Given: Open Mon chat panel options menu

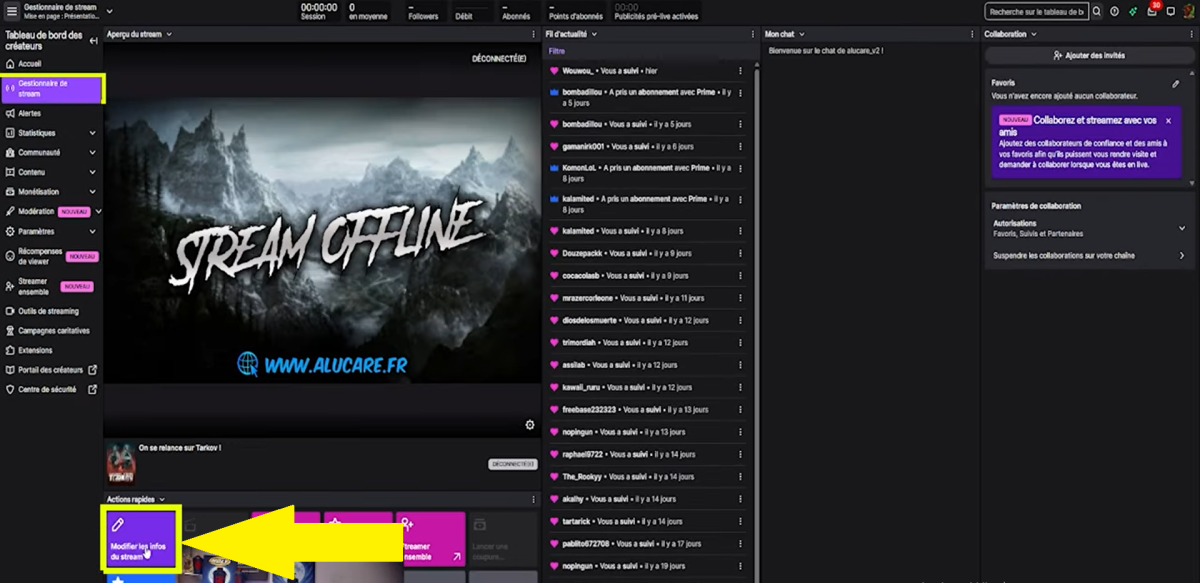Looking at the screenshot, I should pyautogui.click(x=974, y=34).
